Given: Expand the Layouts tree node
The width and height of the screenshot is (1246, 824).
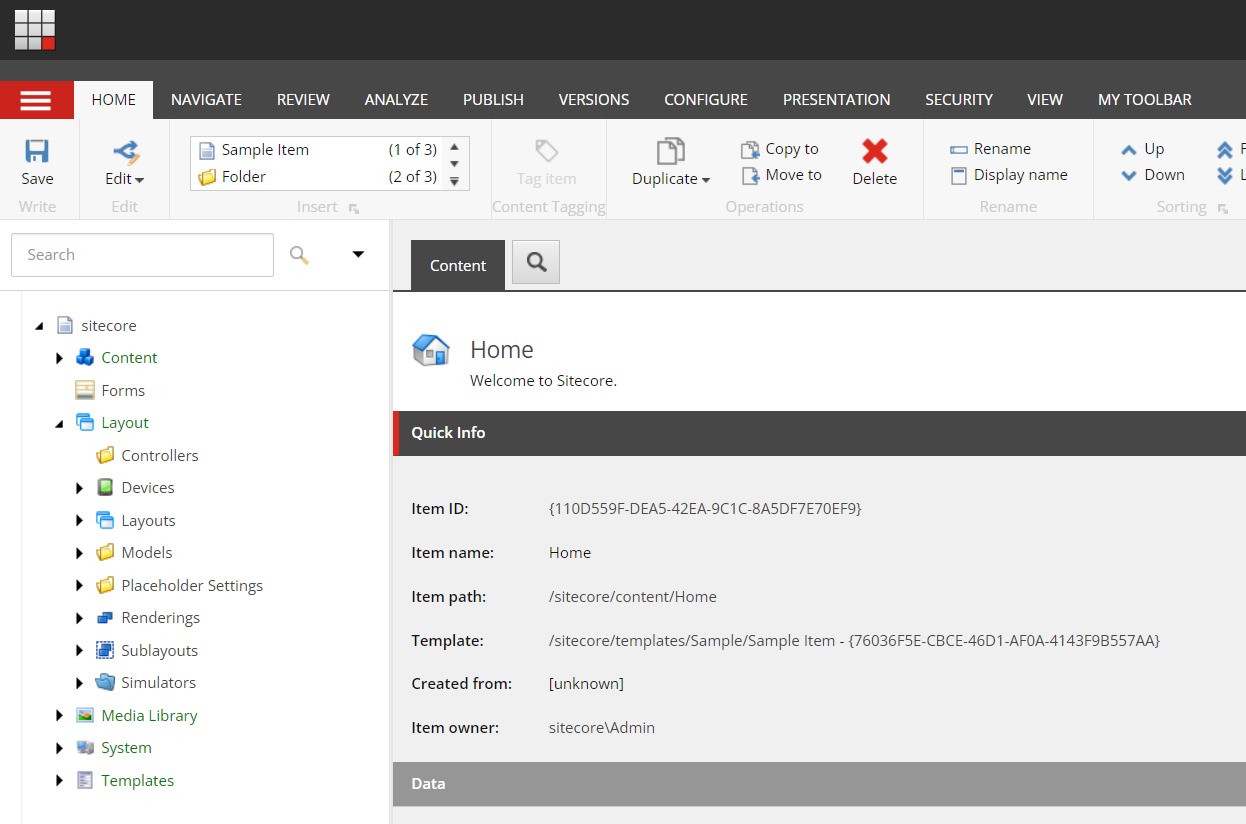Looking at the screenshot, I should 79,521.
